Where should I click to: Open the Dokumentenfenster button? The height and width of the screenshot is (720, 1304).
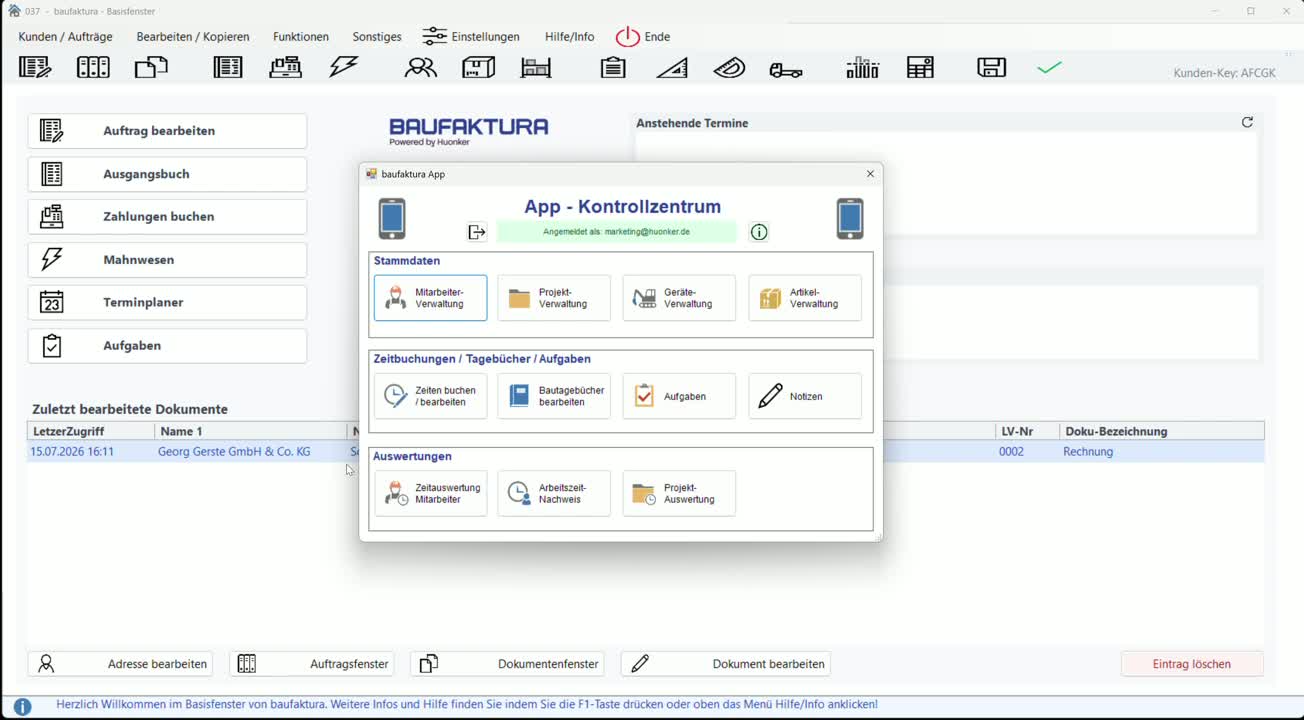(x=508, y=664)
